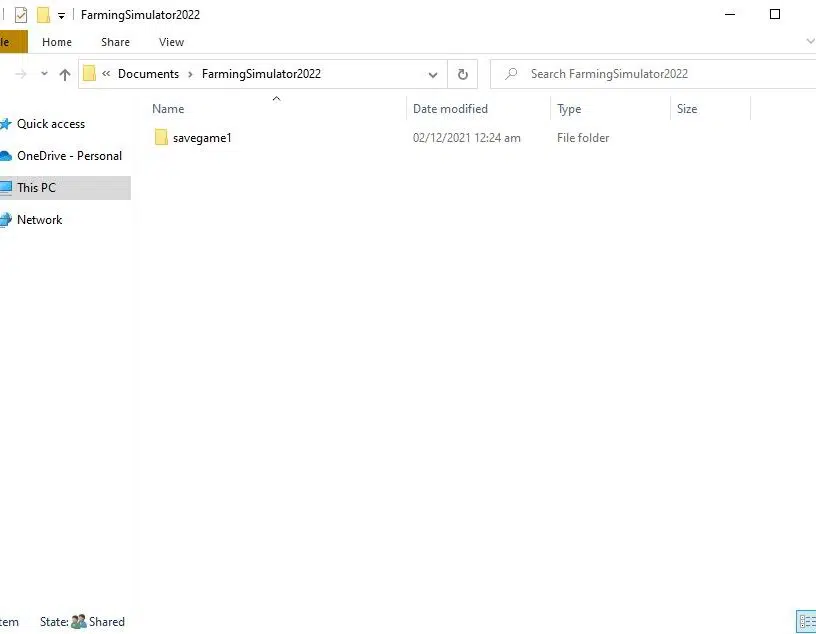Click the date 02/12/2021 12:24 am
816x634 pixels.
(466, 138)
